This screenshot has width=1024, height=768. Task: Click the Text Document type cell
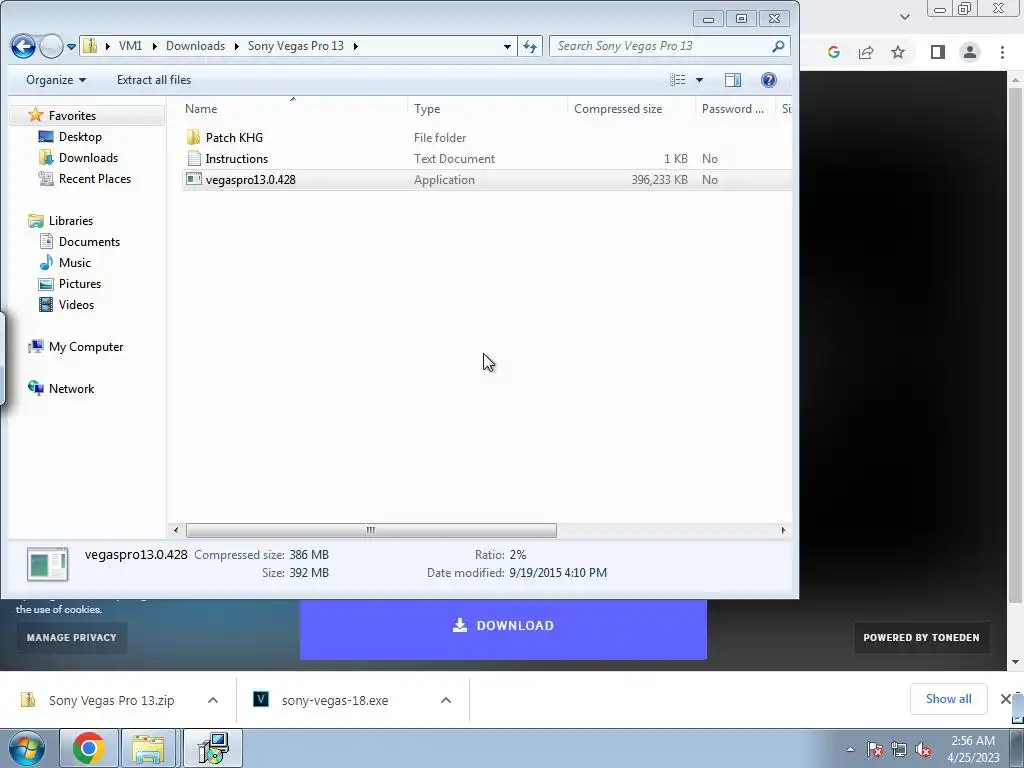coord(455,159)
